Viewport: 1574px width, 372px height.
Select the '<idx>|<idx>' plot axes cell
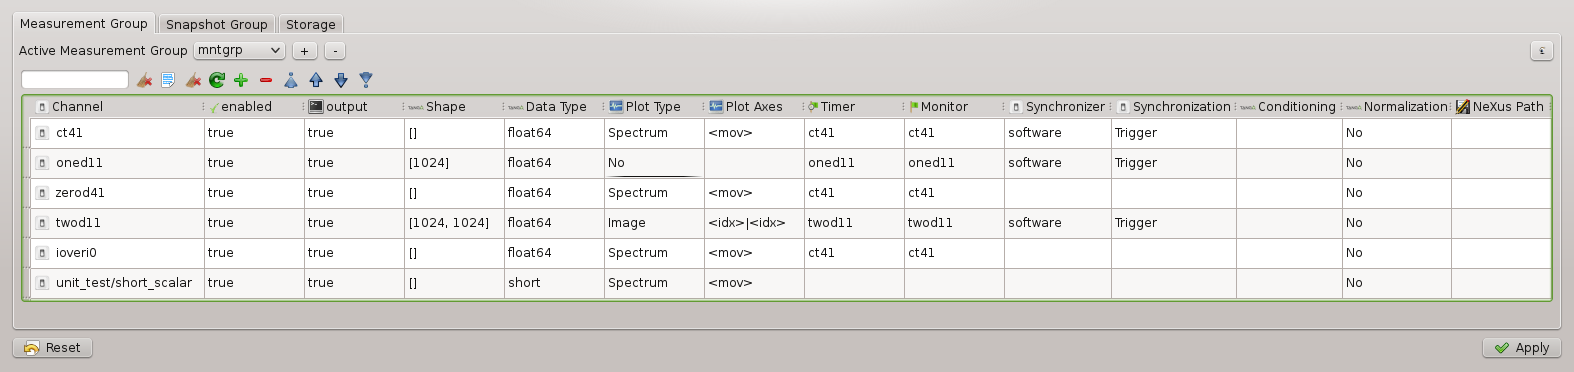pos(754,223)
